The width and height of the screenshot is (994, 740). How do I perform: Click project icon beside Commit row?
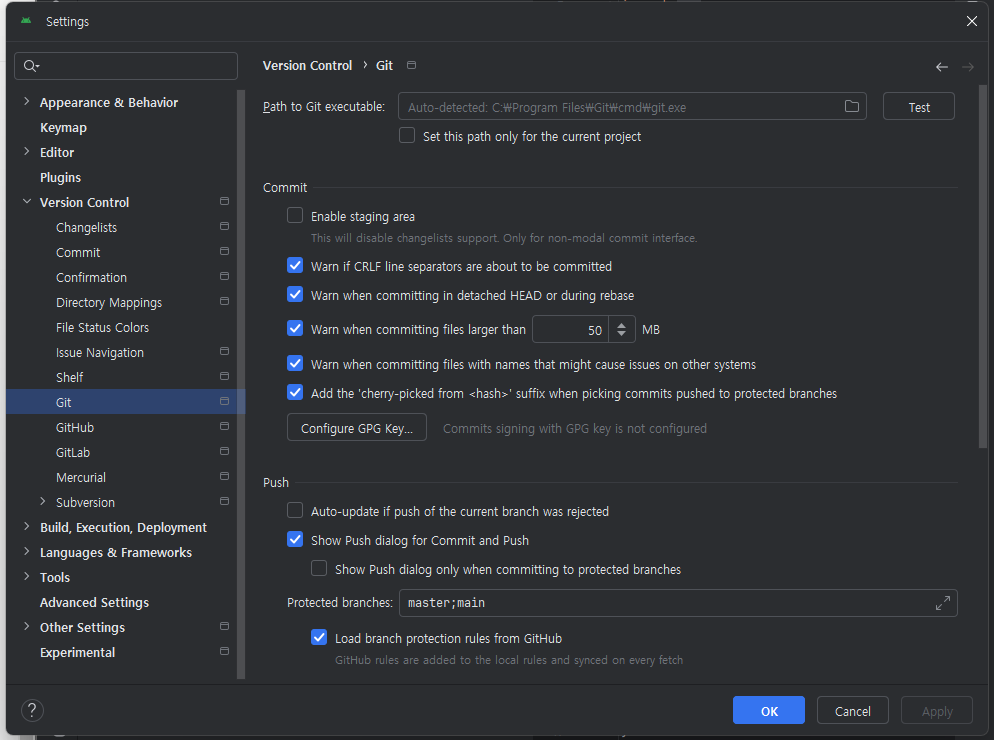224,252
